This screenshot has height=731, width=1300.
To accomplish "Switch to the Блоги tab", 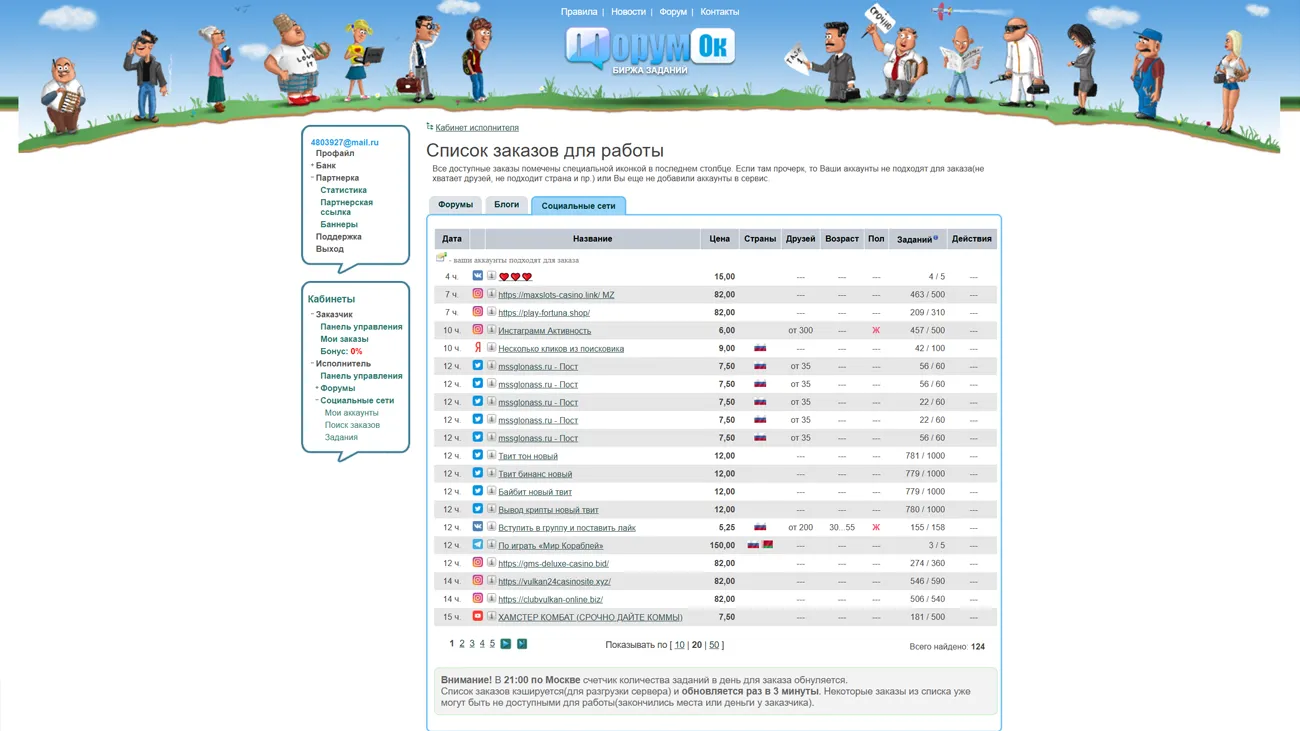I will (506, 205).
